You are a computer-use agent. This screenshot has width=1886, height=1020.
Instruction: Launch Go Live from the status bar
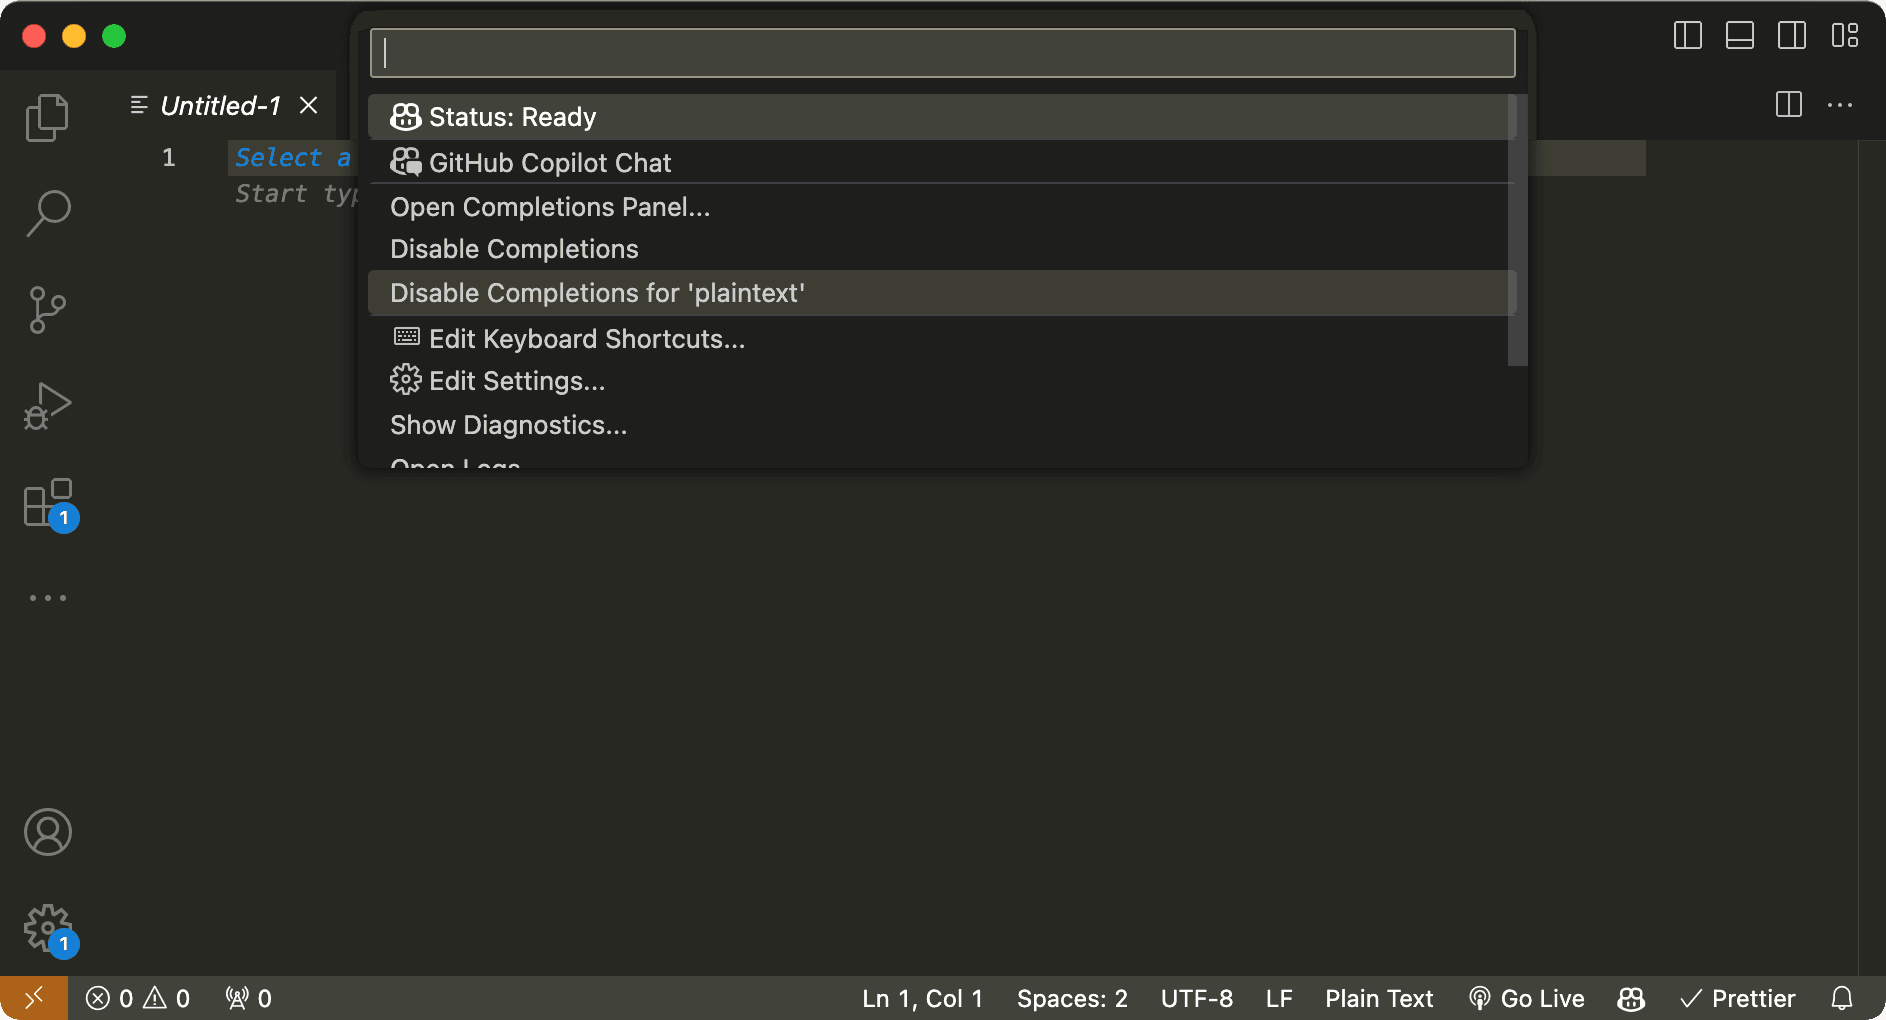pyautogui.click(x=1528, y=998)
